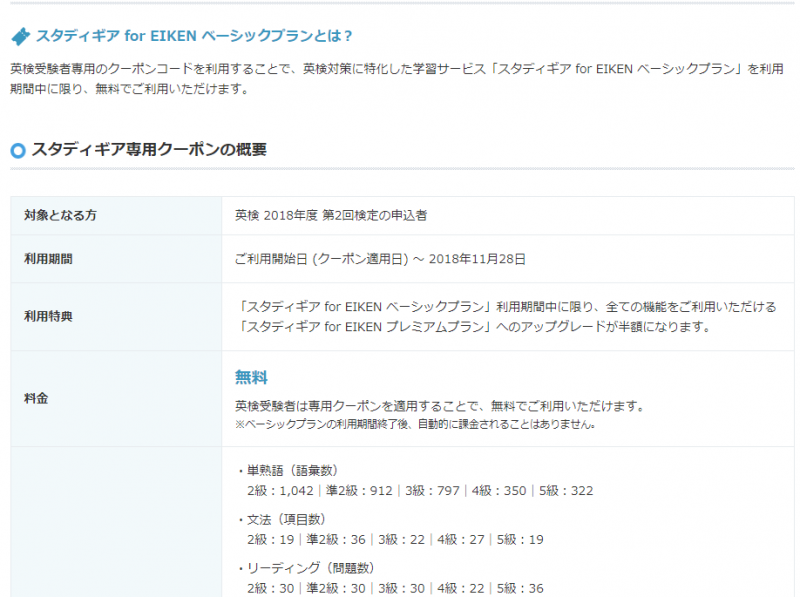The width and height of the screenshot is (800, 597).
Task: Select the value 3級：797
Action: pyautogui.click(x=432, y=491)
